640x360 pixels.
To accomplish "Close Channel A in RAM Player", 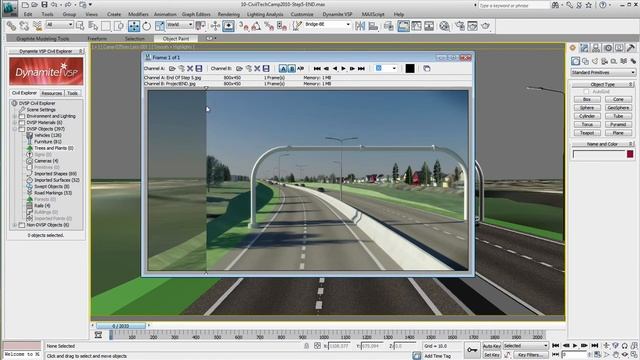I will coord(190,69).
